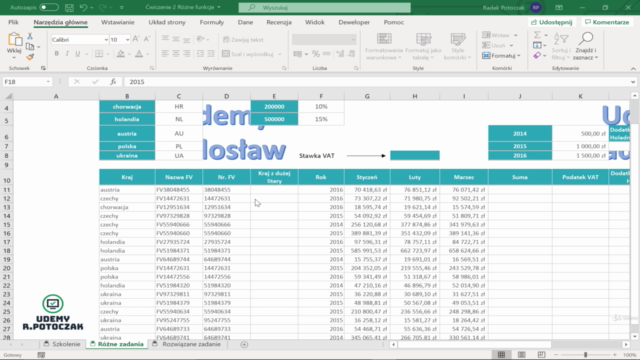Expand the formula bar
The height and width of the screenshot is (360, 640).
(x=633, y=82)
